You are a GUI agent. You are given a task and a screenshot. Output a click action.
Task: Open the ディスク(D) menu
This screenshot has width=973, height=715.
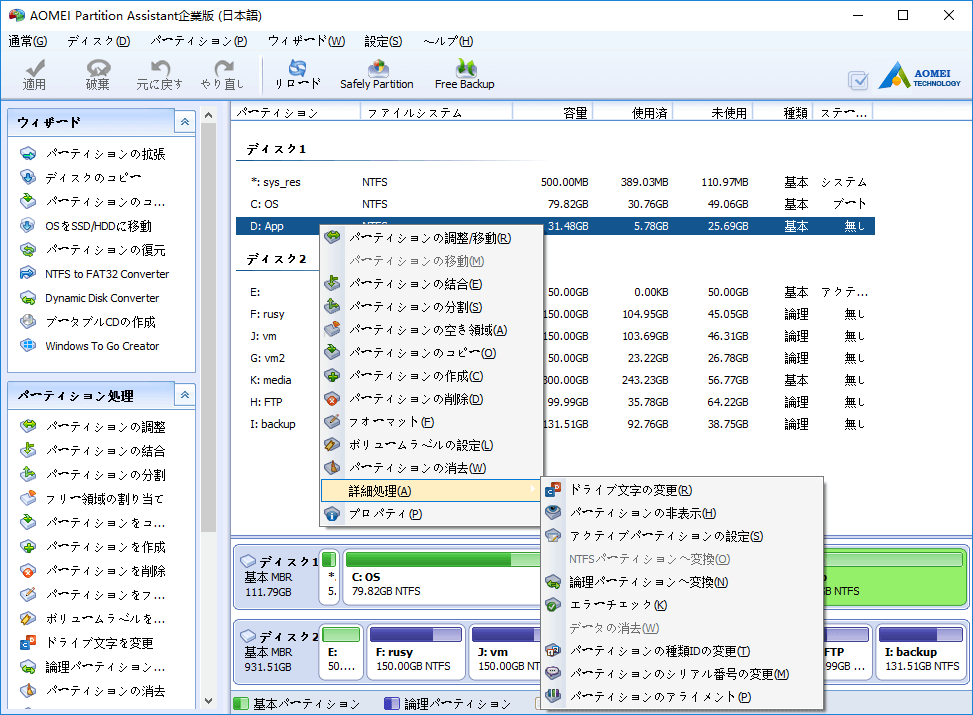pyautogui.click(x=99, y=41)
